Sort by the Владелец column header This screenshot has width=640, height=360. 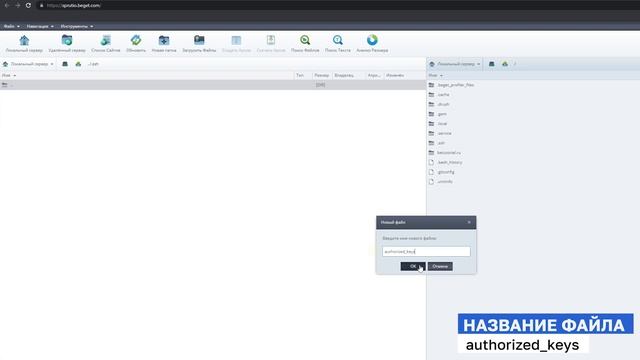coord(344,76)
